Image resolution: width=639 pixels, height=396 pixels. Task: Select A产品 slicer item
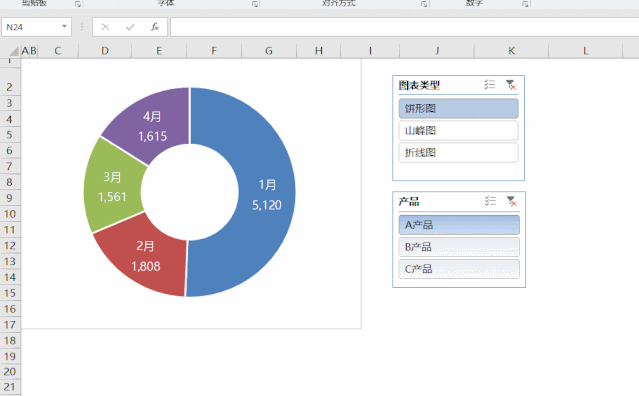click(x=459, y=225)
